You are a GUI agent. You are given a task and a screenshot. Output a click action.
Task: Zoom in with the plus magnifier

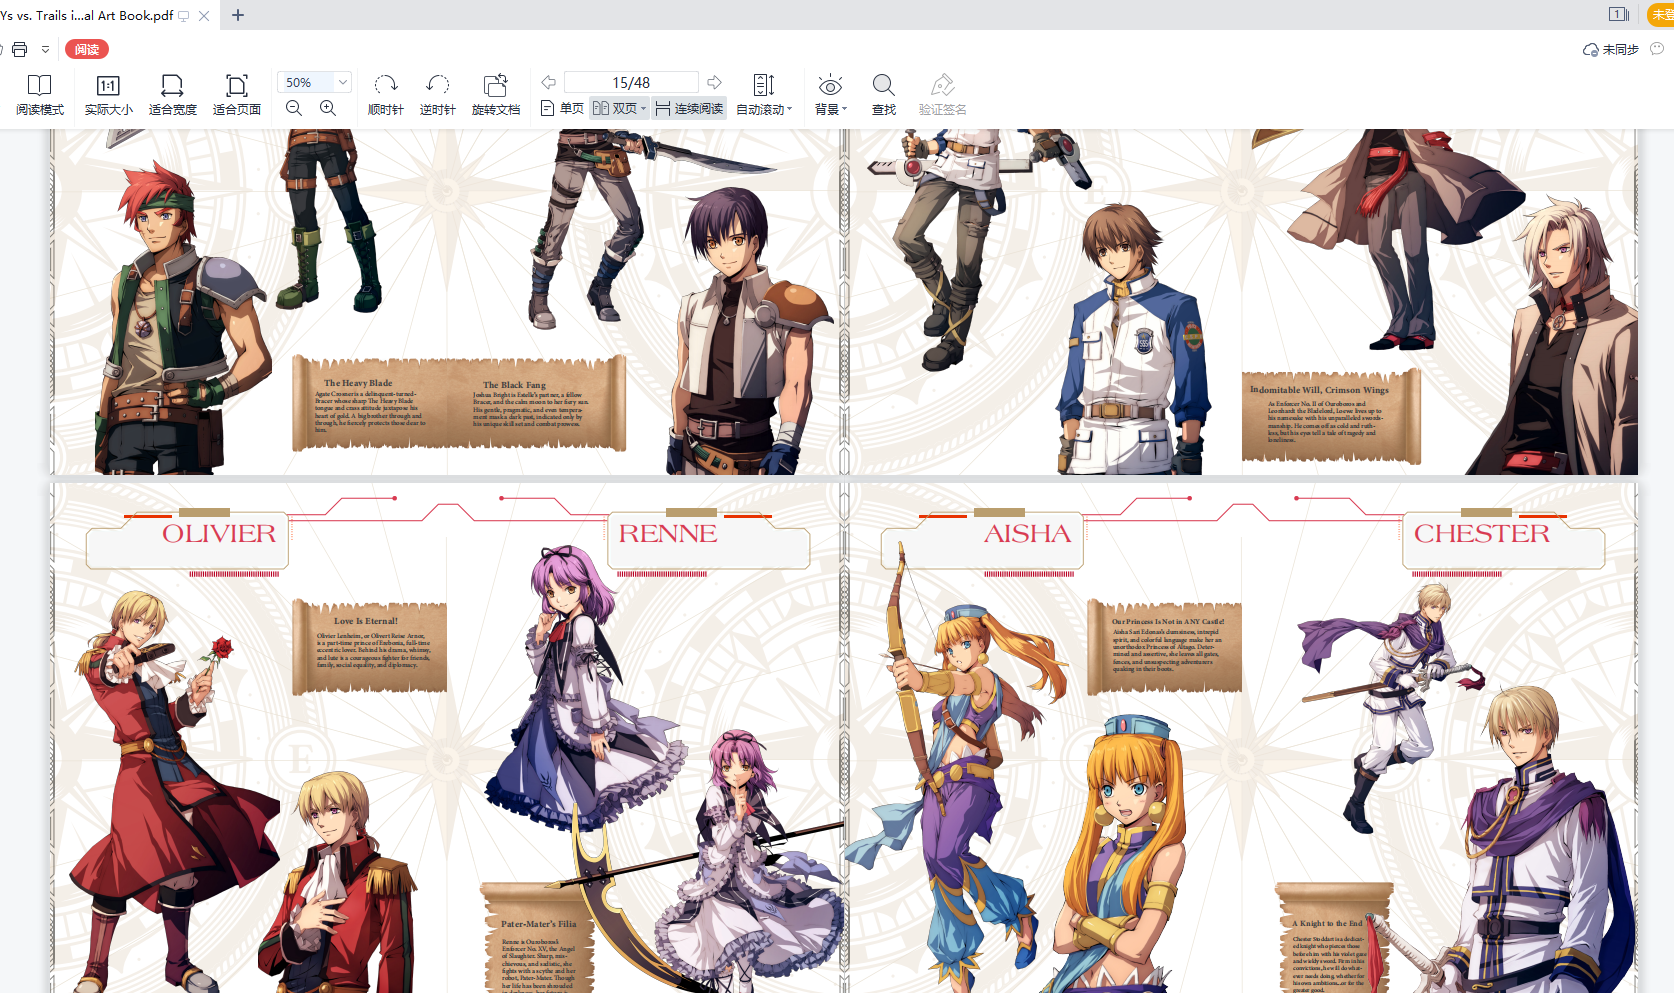(x=328, y=108)
